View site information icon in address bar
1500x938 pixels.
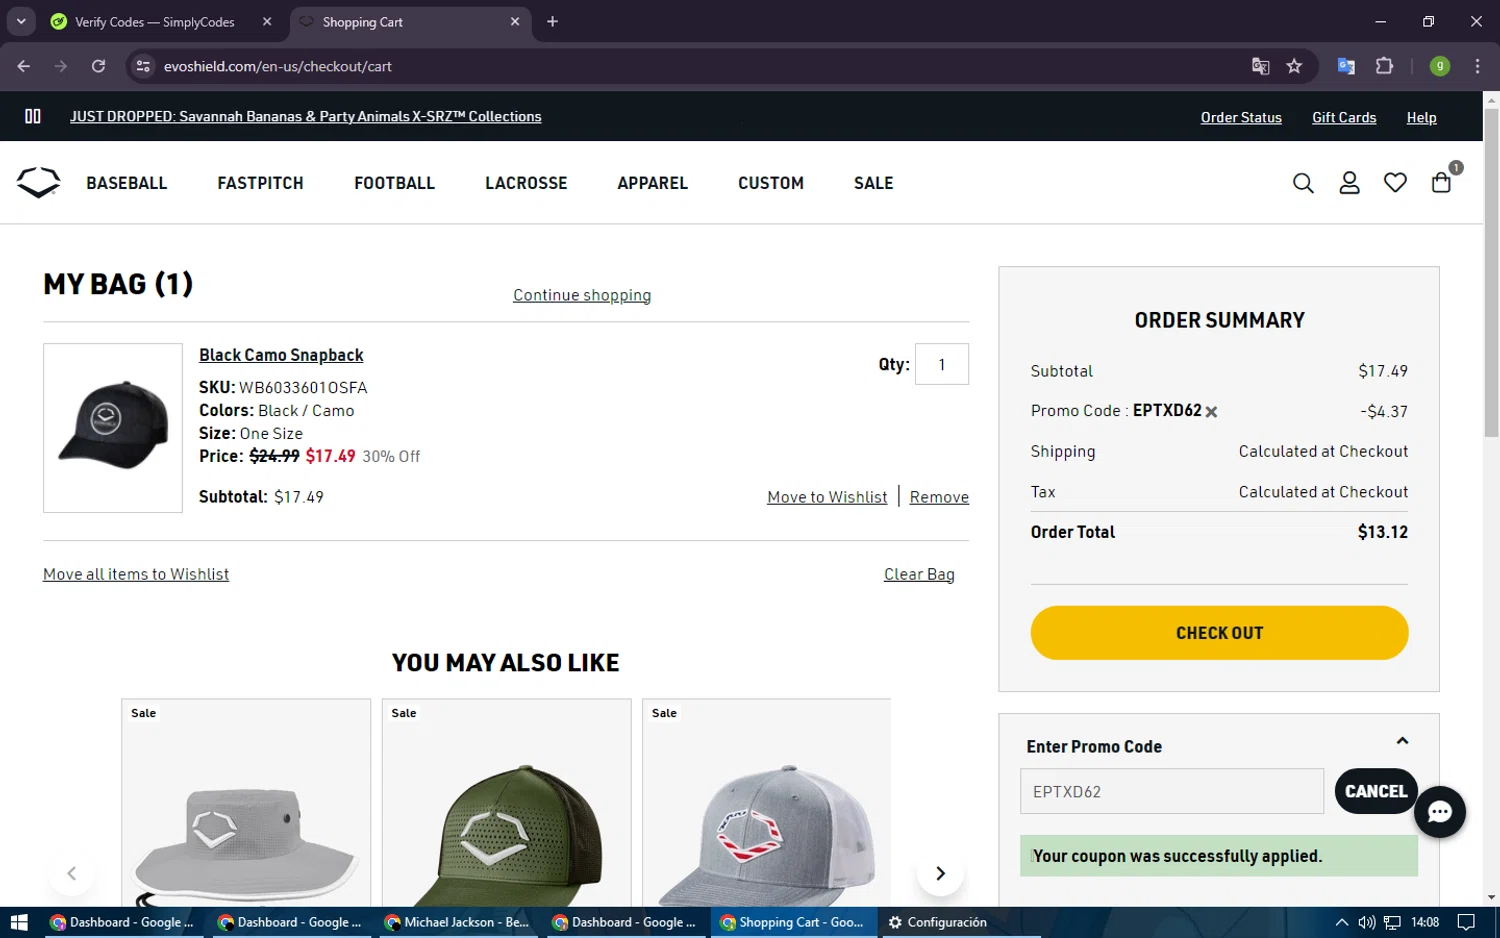coord(143,66)
